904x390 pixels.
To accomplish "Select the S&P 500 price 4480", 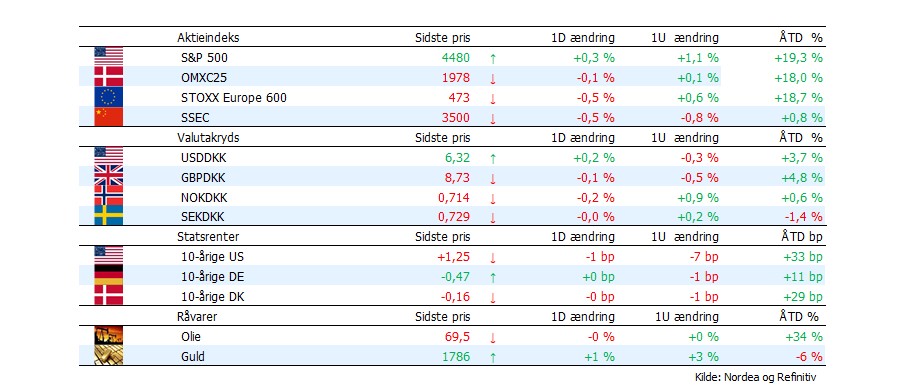I will pyautogui.click(x=457, y=58).
